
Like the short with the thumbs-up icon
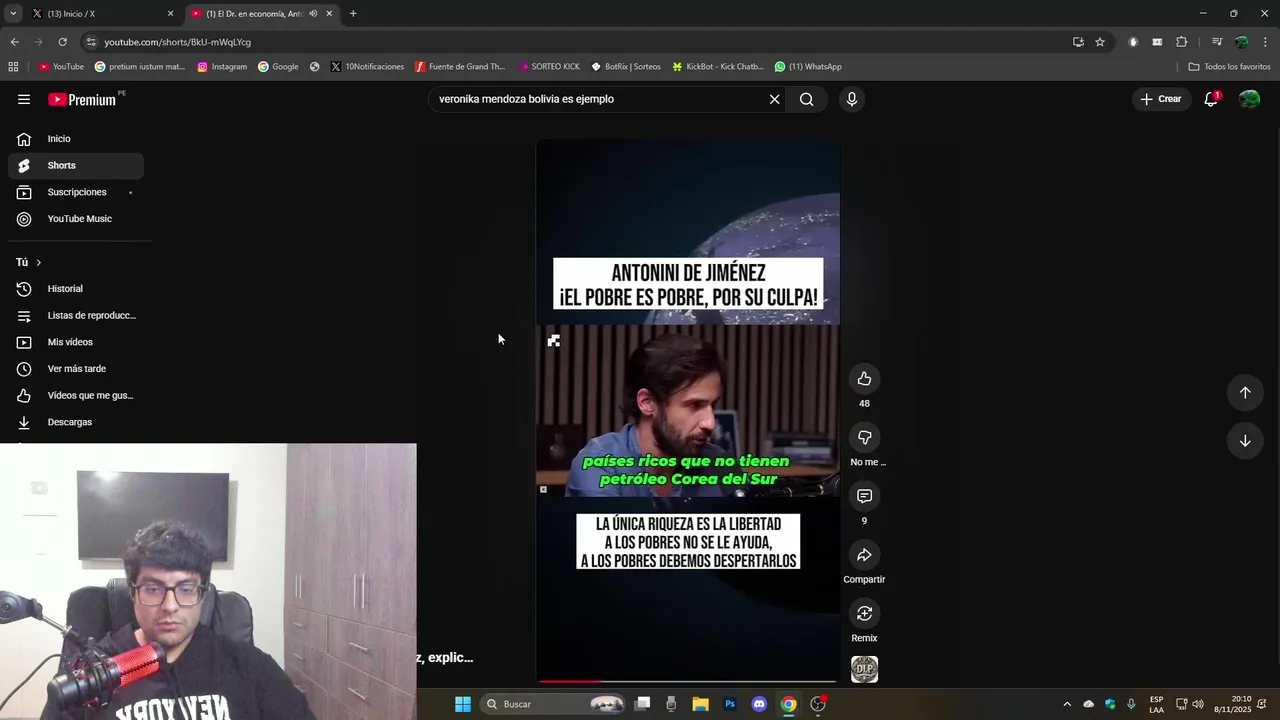[x=864, y=379]
